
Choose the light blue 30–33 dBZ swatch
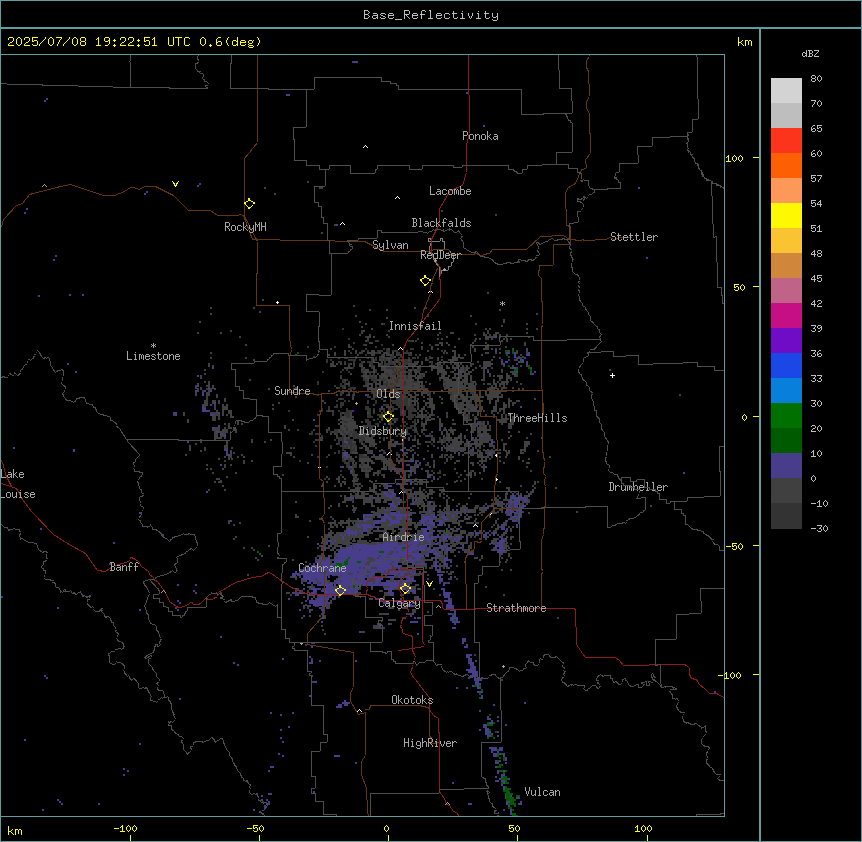pyautogui.click(x=786, y=391)
